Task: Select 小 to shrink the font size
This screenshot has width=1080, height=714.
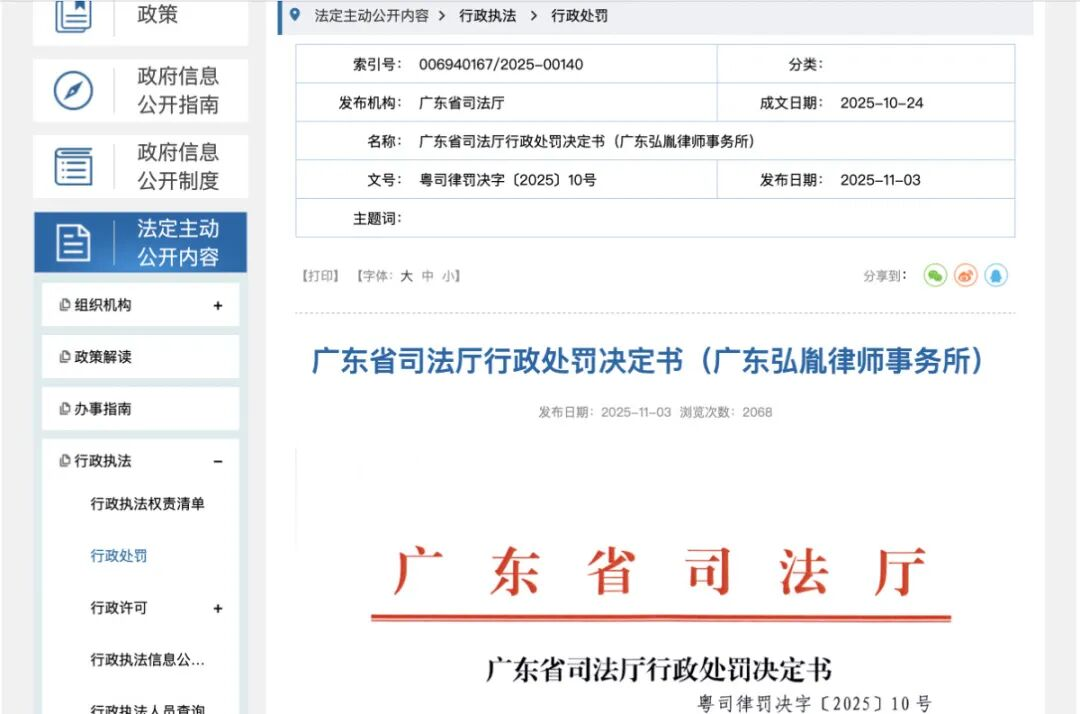Action: 447,275
